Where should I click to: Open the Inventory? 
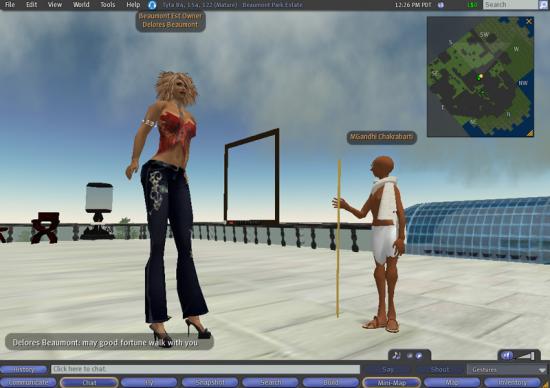click(x=512, y=382)
